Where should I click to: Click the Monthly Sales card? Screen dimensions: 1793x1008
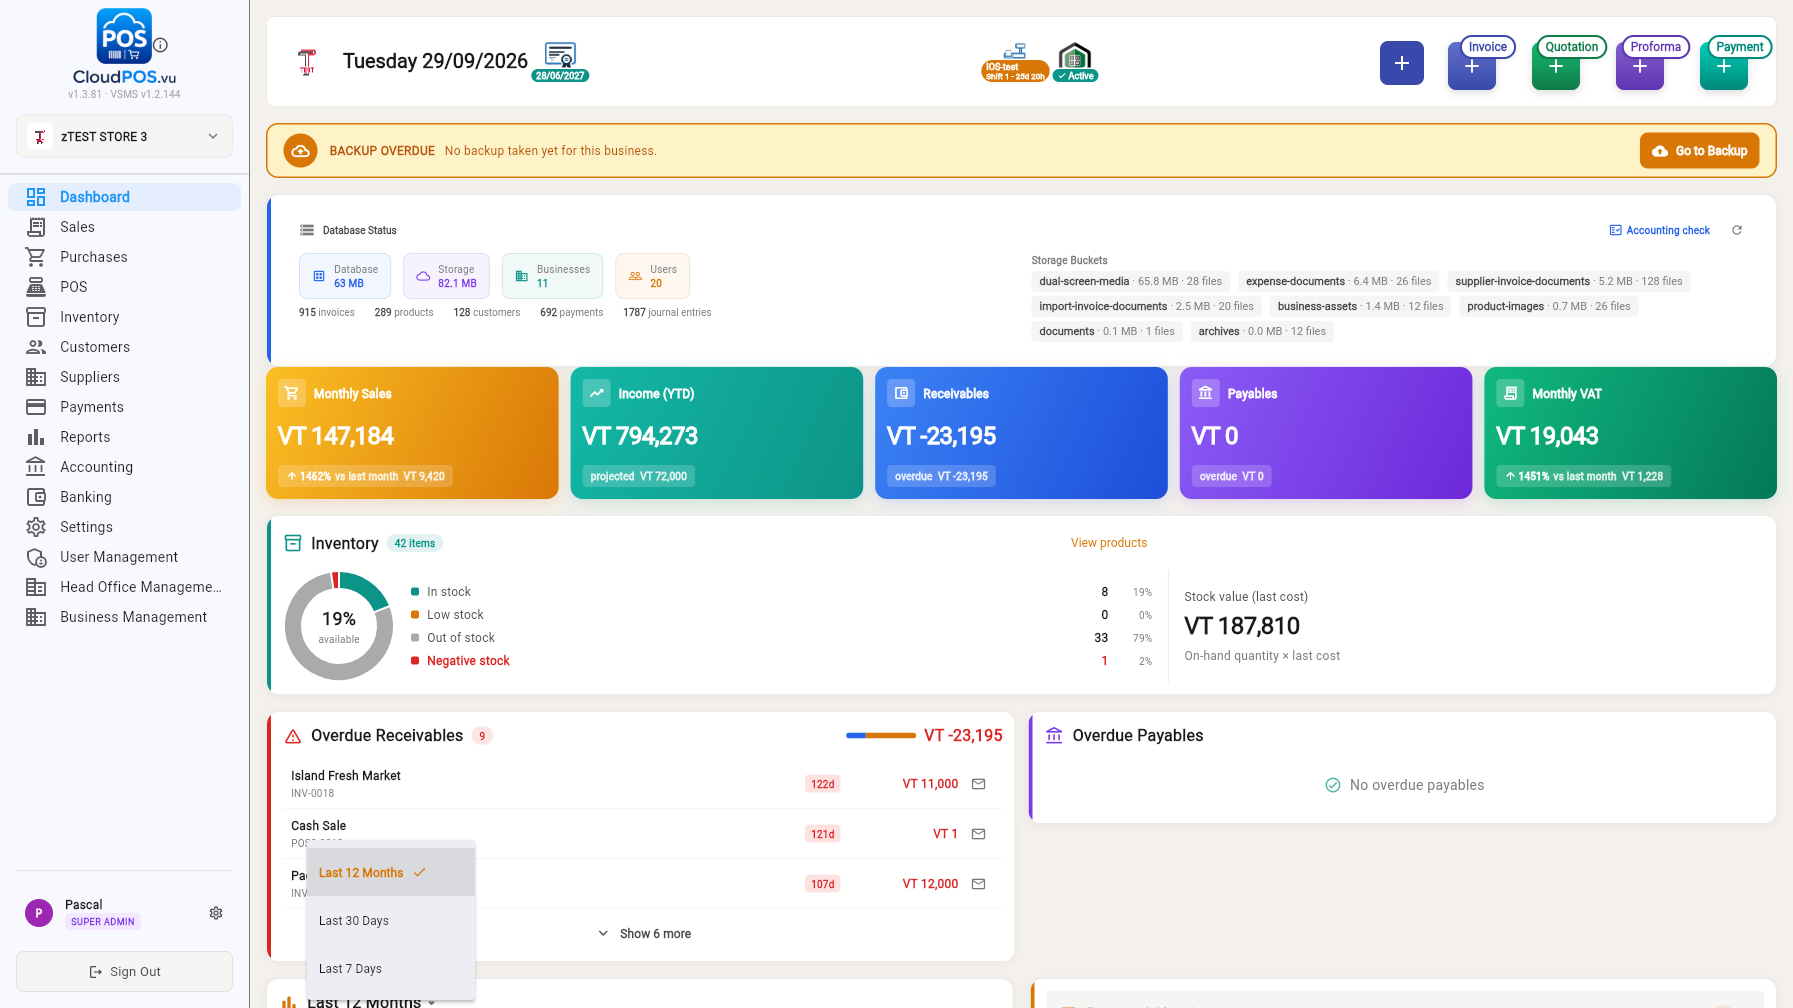(412, 433)
